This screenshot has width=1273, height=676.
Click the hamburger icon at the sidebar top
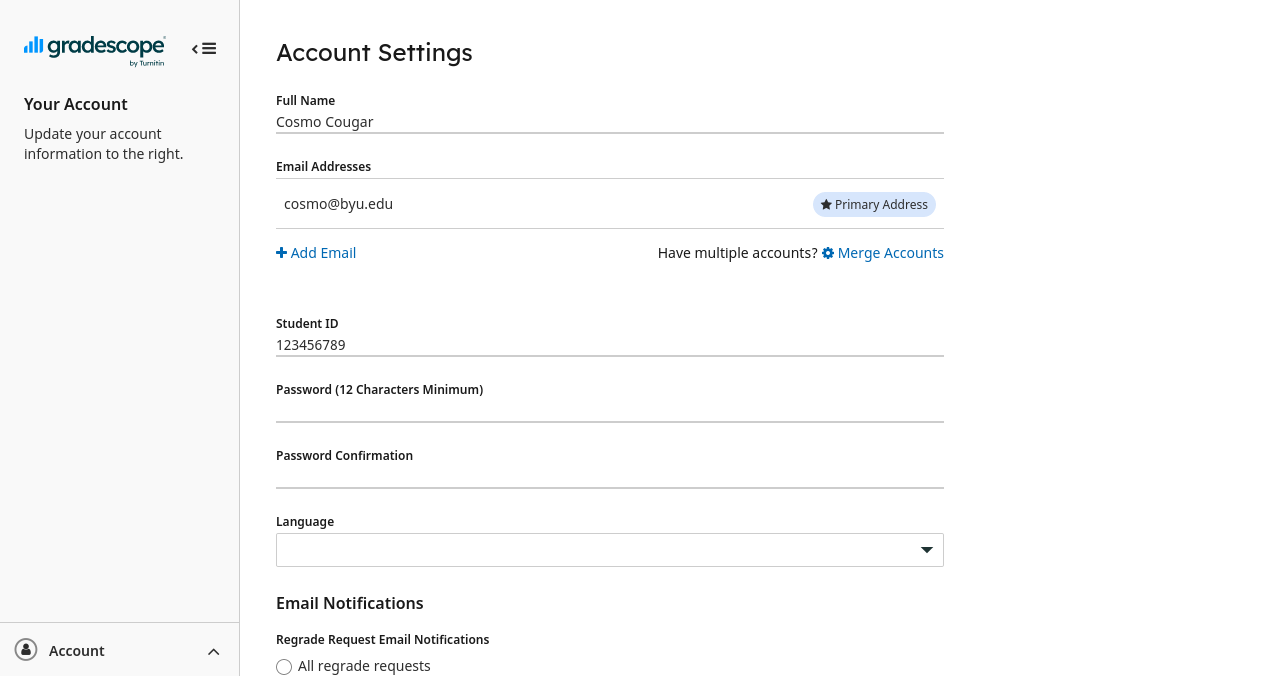point(209,48)
